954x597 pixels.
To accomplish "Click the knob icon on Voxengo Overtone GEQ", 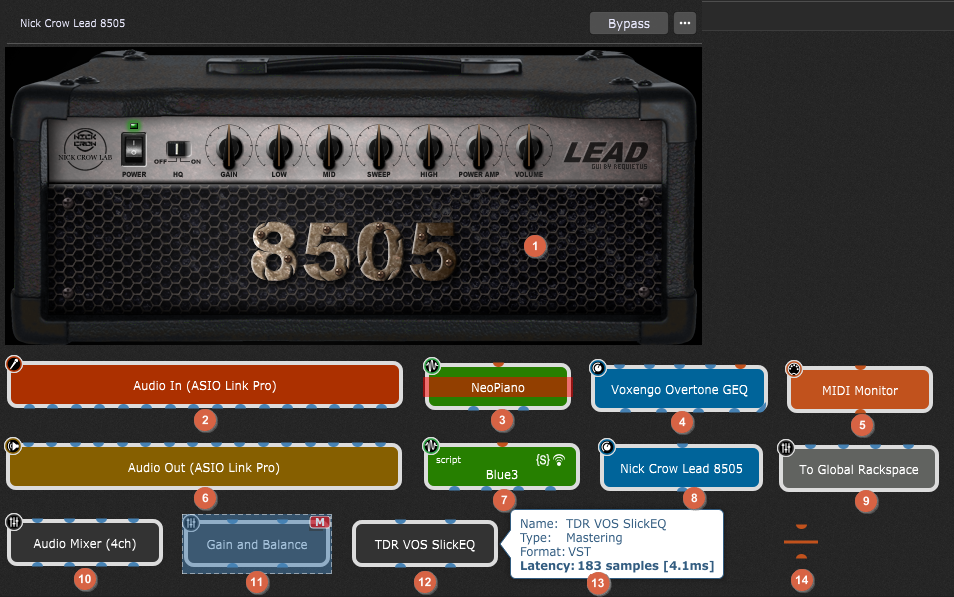I will (598, 368).
